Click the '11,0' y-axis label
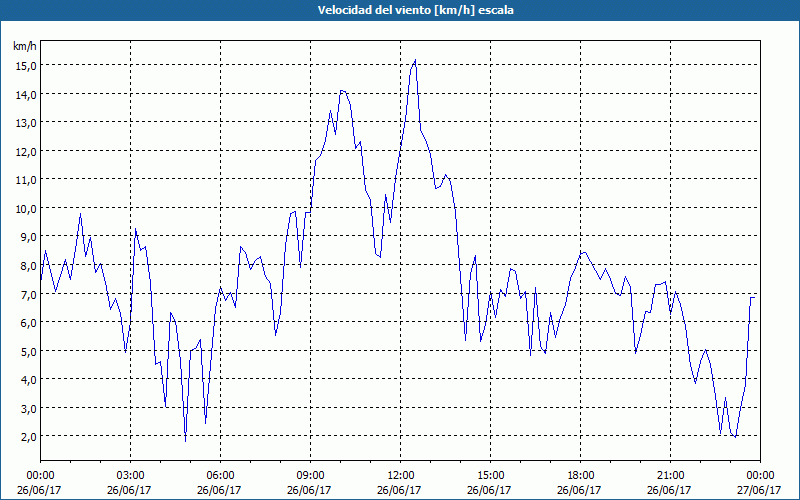Image resolution: width=800 pixels, height=500 pixels. click(x=26, y=180)
